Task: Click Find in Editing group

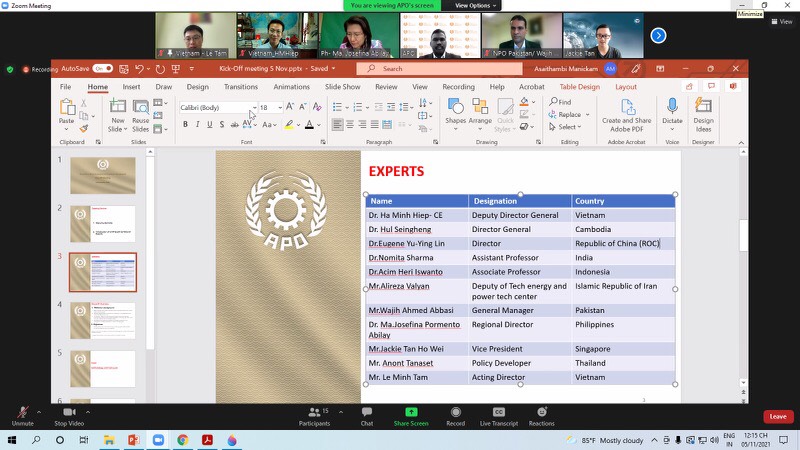Action: (x=560, y=102)
